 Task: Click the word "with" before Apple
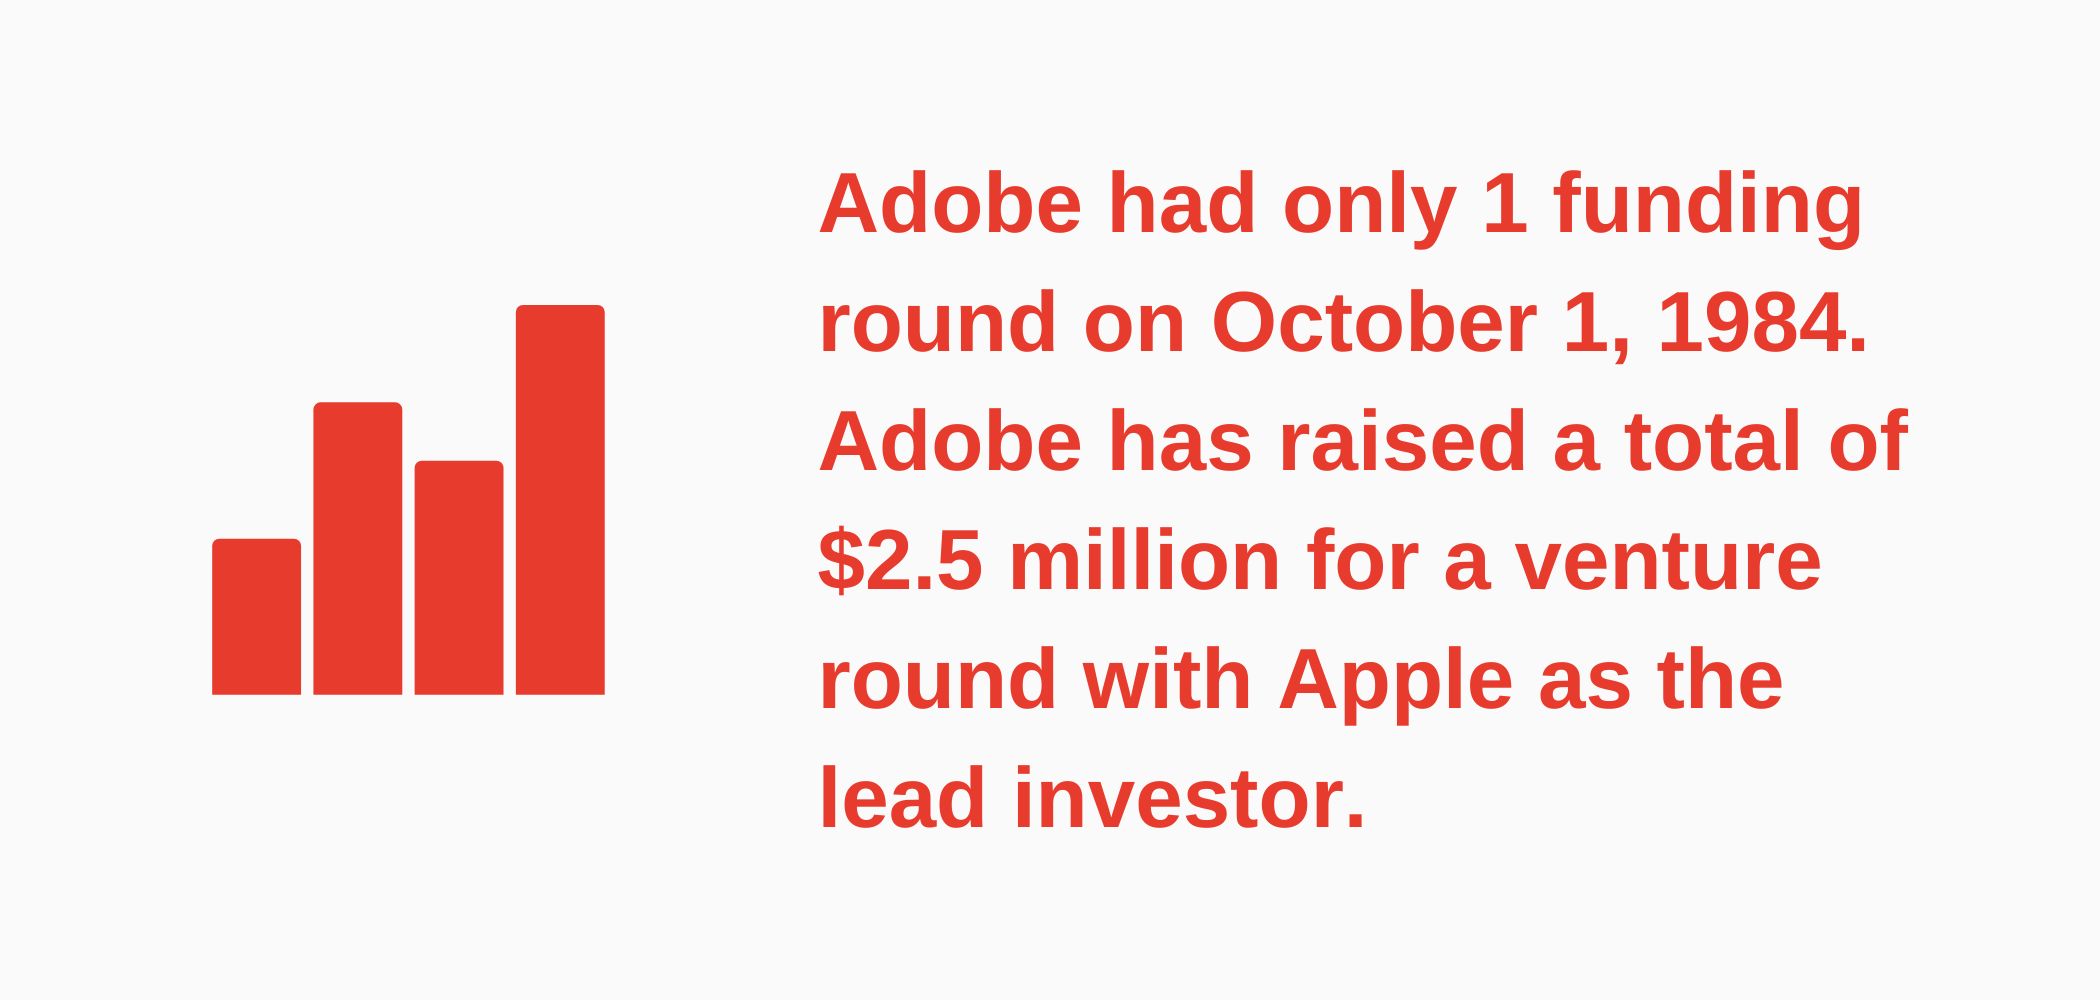[1167, 680]
